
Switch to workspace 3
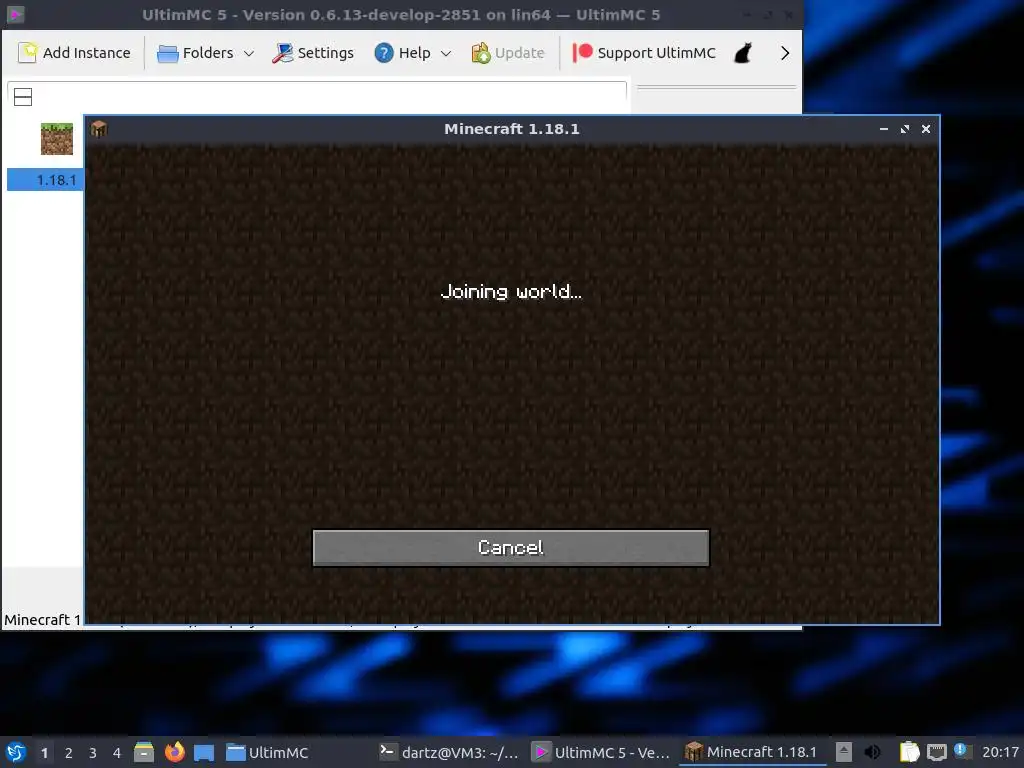(93, 753)
